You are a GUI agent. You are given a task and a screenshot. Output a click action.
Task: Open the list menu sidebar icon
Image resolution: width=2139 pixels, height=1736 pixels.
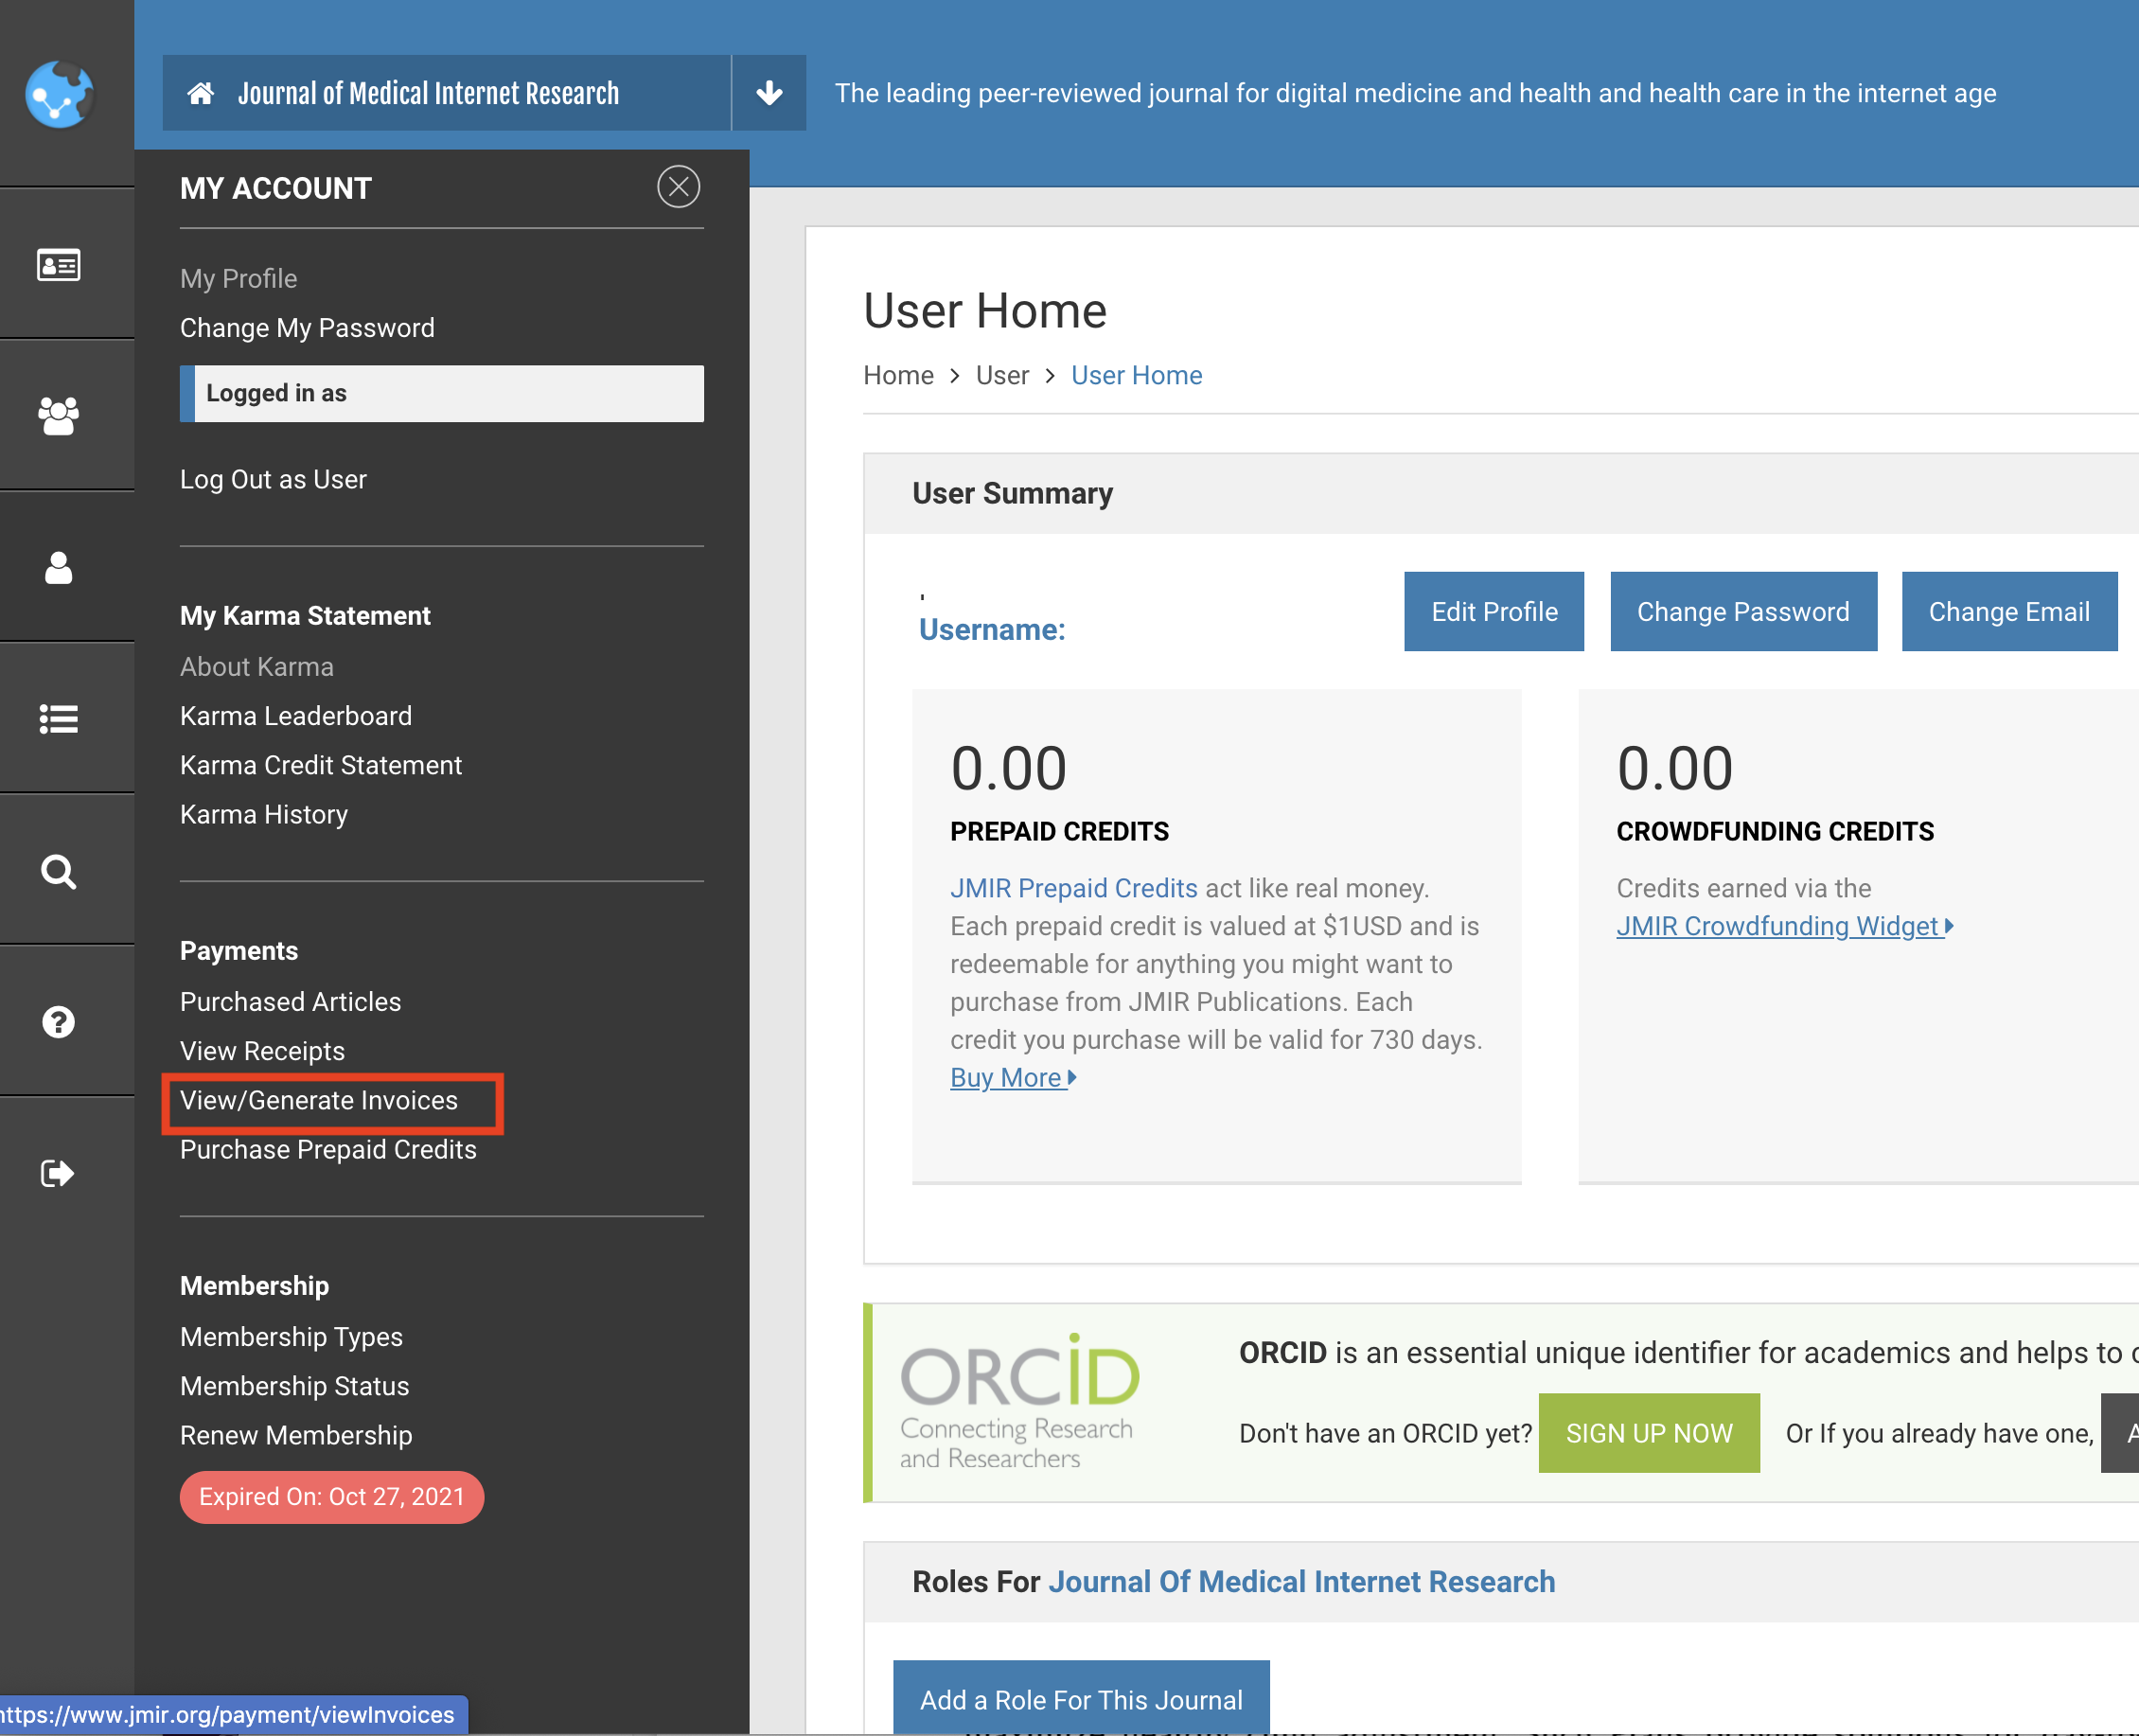point(59,719)
